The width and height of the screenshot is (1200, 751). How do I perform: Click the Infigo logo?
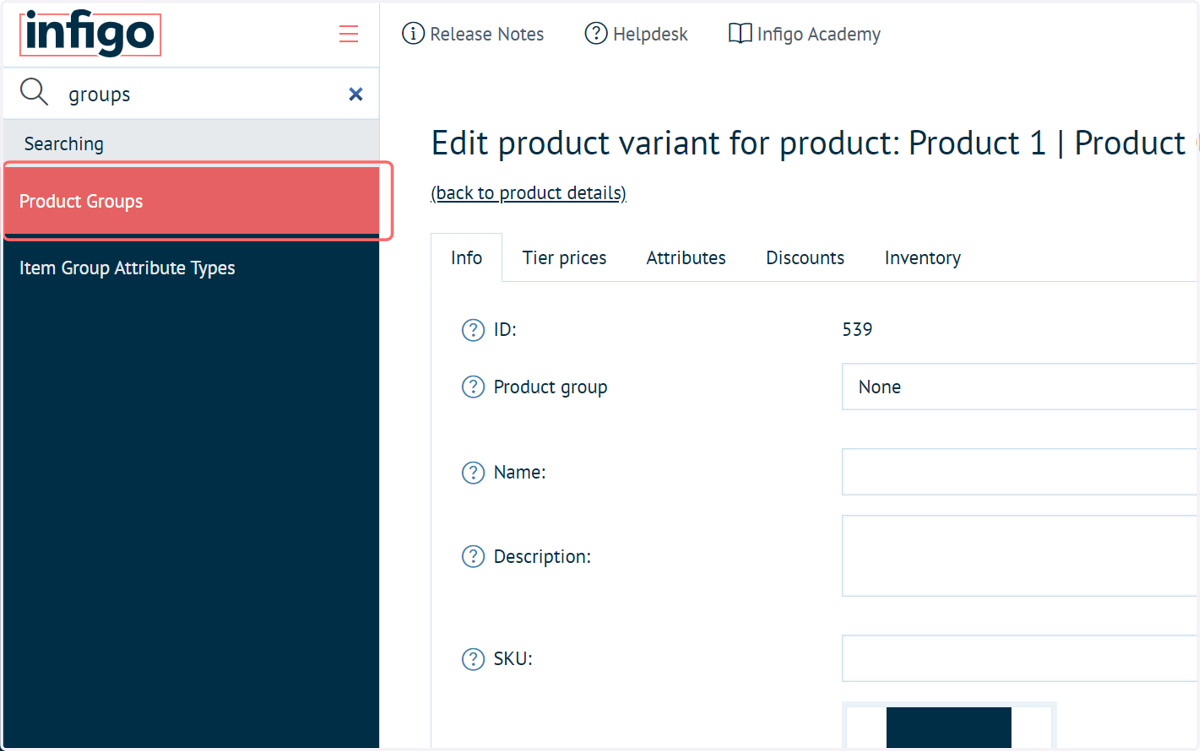(x=90, y=34)
